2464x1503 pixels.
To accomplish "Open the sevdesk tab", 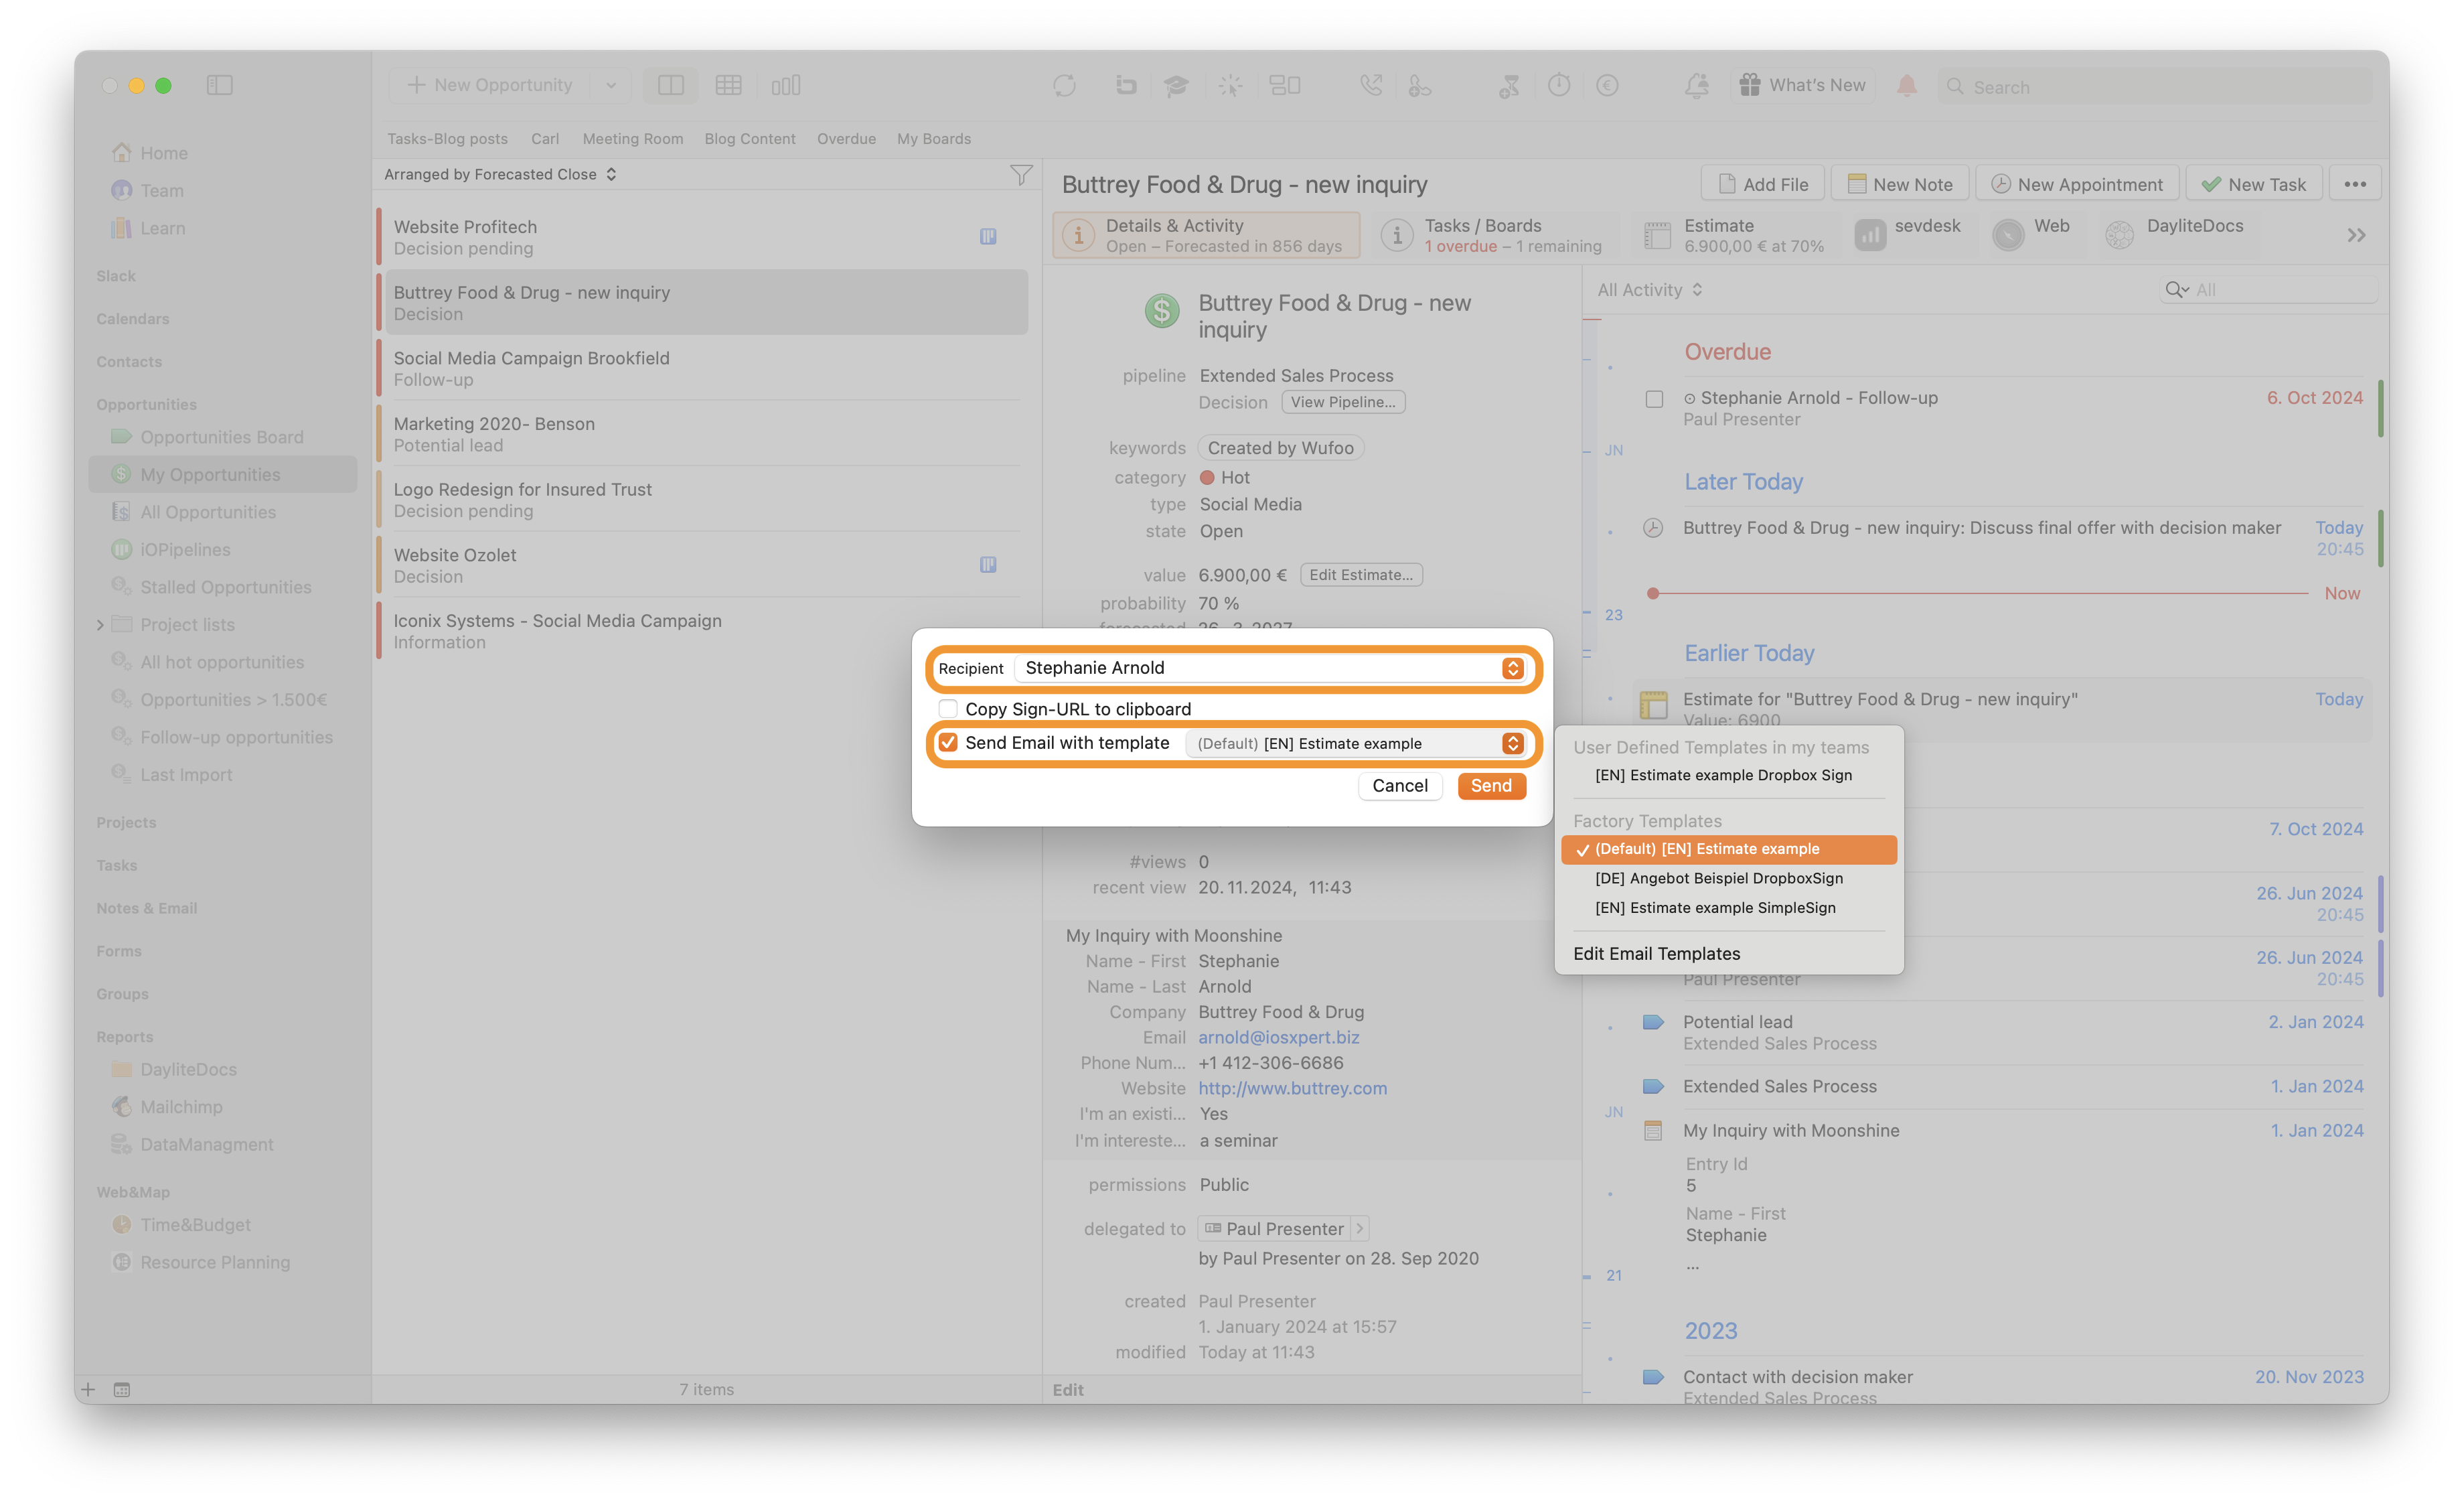I will 1908,235.
